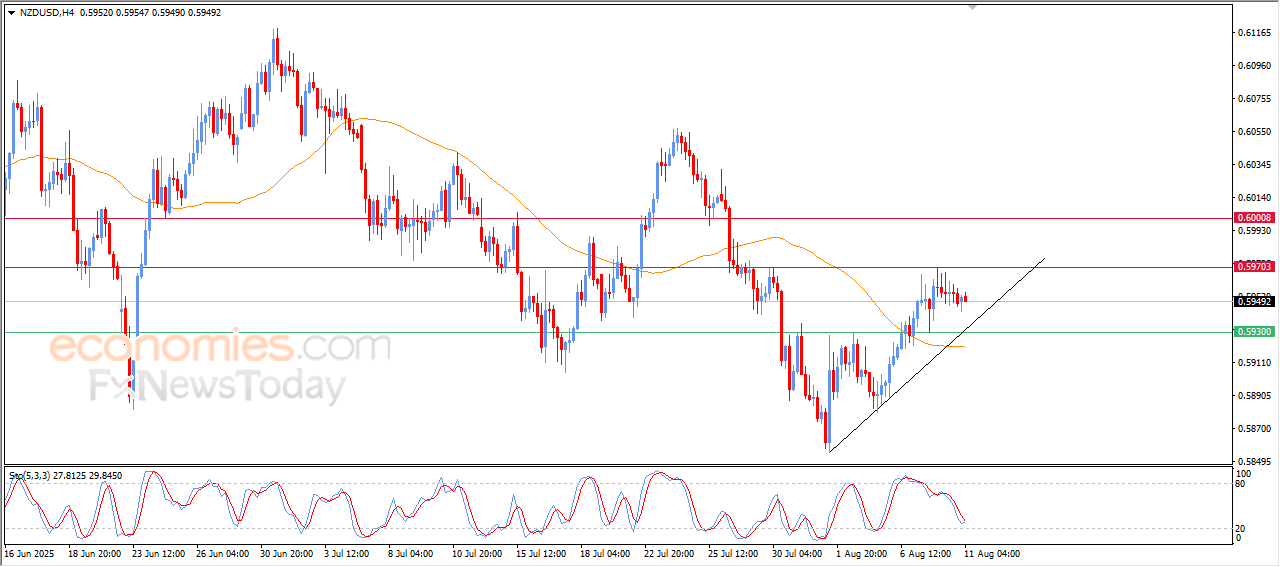Click the 23 Jun 12:00 time label
Viewport: 1280px width, 567px height.
tap(158, 552)
